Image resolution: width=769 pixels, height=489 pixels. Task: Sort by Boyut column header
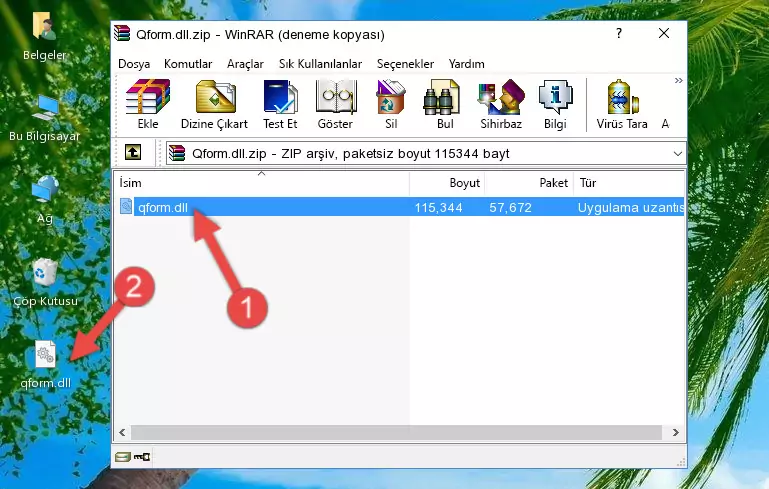(x=447, y=183)
